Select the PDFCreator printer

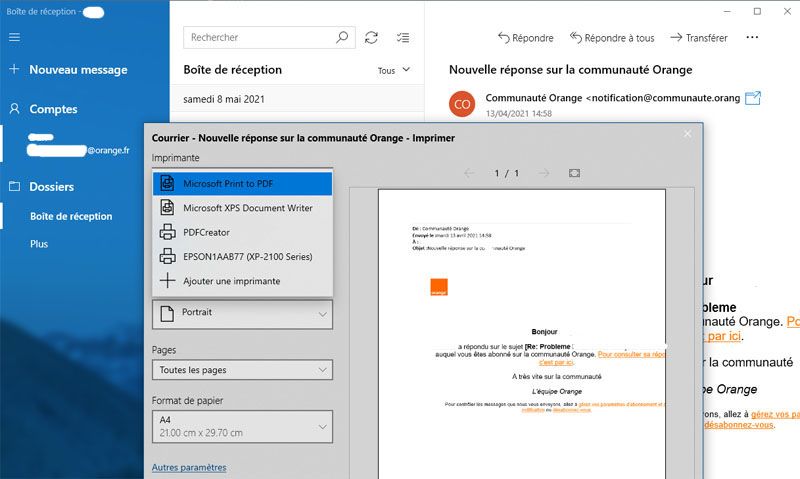coord(242,232)
